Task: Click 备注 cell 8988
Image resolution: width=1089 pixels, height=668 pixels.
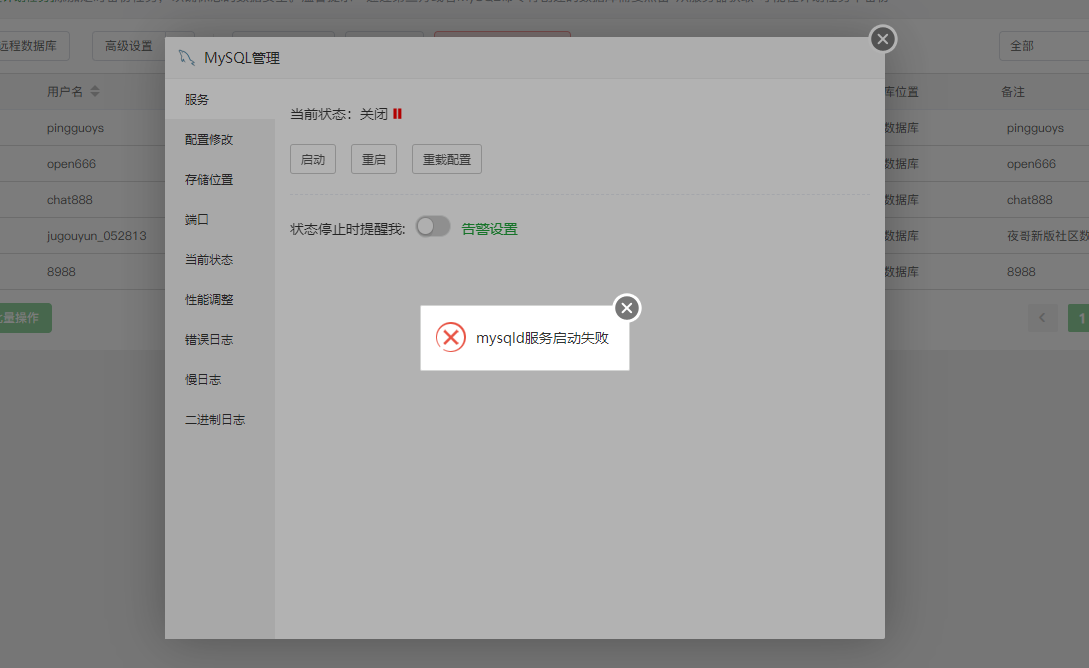Action: (1021, 272)
